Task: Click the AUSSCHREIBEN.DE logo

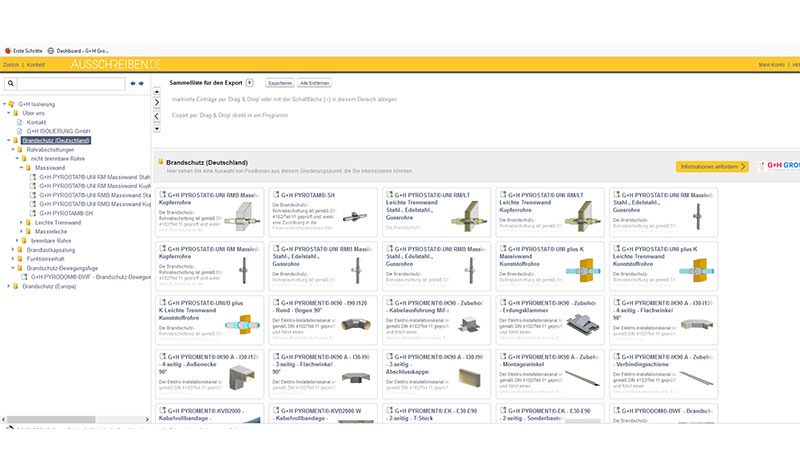Action: tap(116, 64)
